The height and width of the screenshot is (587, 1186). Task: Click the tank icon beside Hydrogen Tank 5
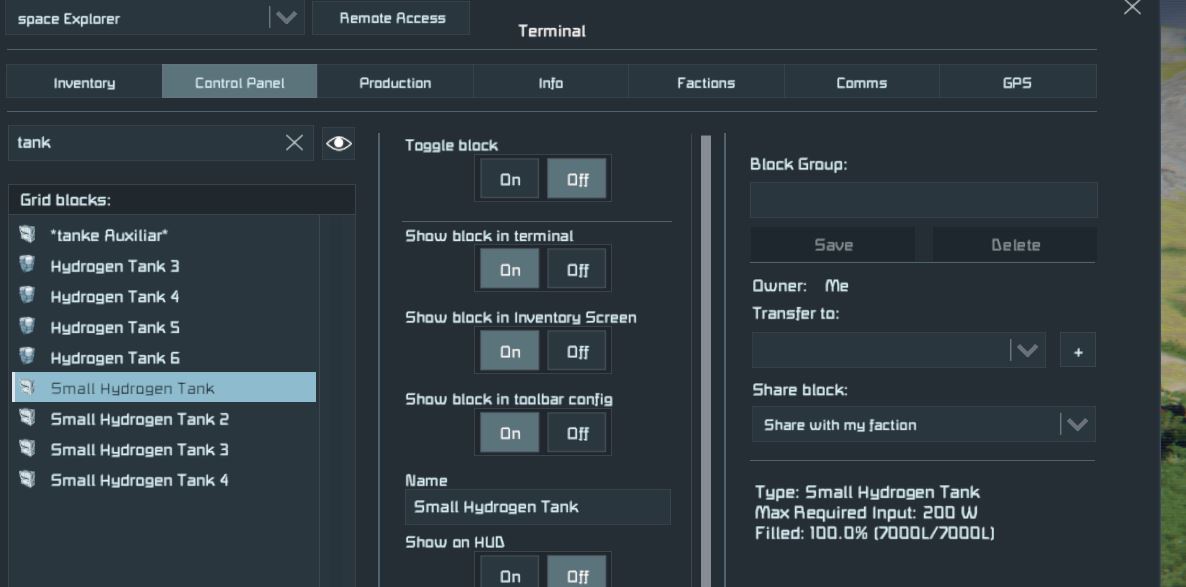[27, 327]
